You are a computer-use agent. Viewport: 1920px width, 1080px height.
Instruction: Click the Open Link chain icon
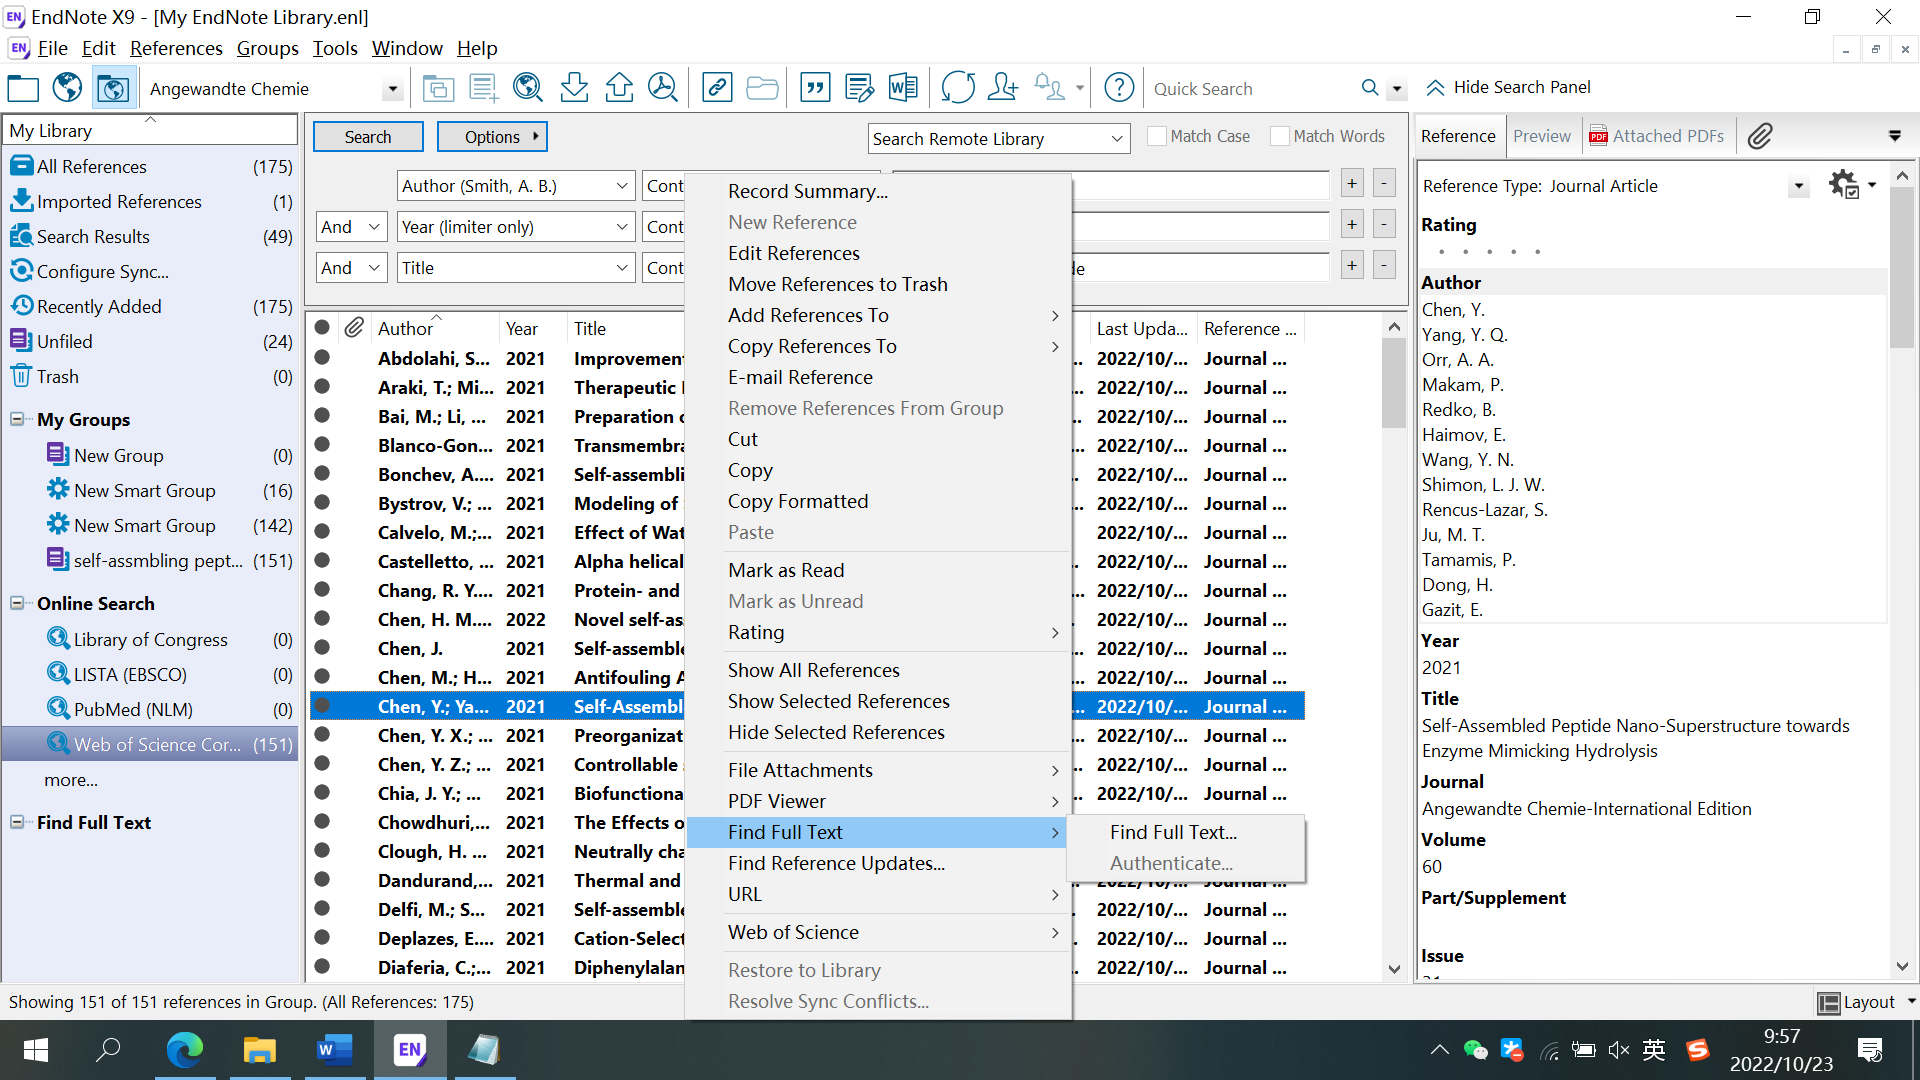[717, 88]
